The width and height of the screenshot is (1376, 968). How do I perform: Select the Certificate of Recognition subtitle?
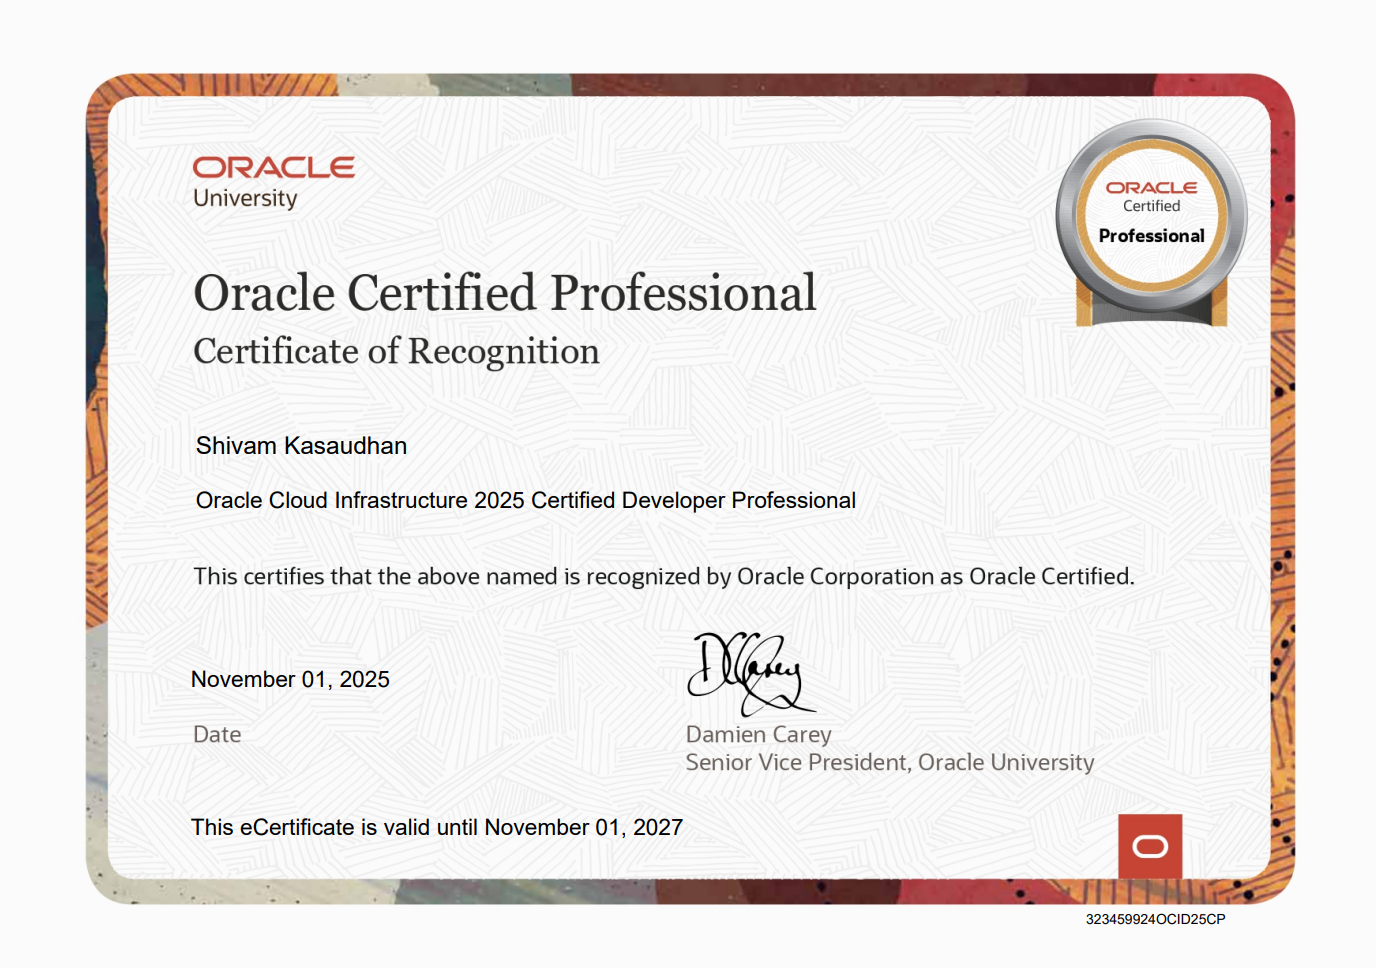[x=396, y=351]
